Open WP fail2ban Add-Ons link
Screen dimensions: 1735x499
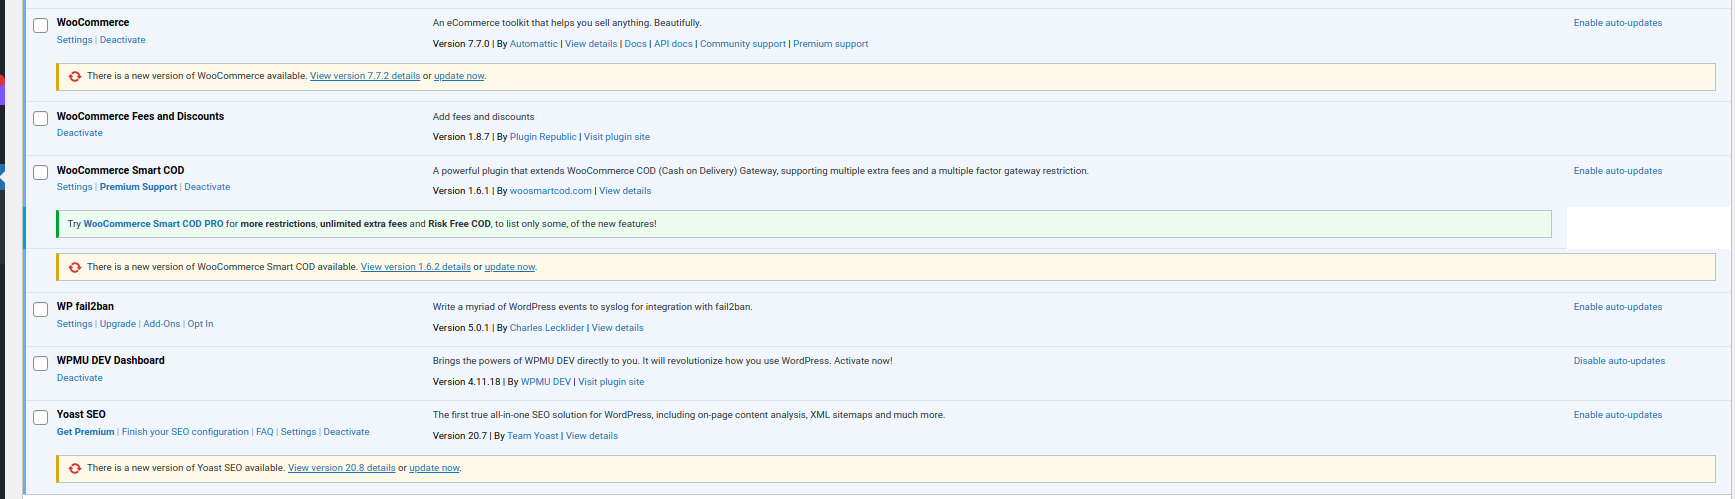point(161,324)
